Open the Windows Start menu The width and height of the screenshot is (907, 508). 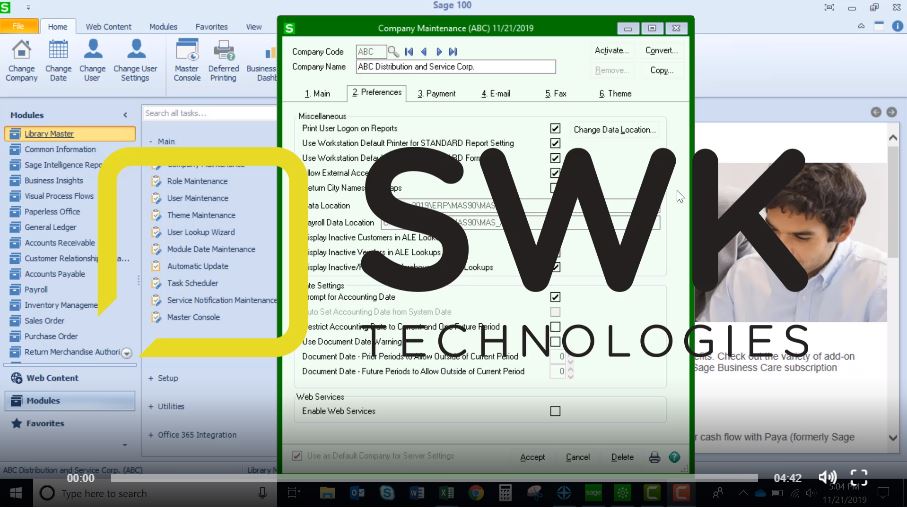pos(16,494)
